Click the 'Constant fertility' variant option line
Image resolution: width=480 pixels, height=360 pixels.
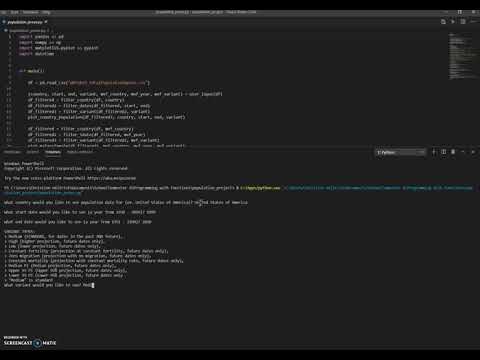[86, 251]
